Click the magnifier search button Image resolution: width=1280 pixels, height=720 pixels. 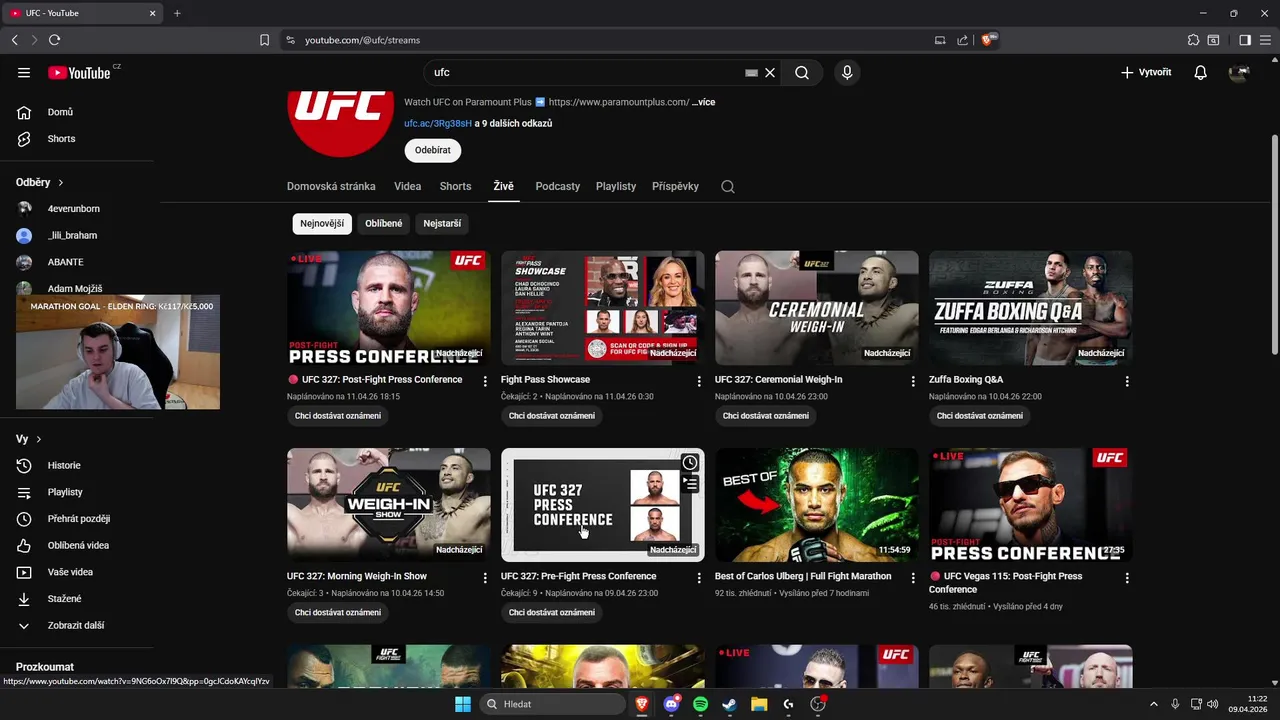tap(802, 73)
